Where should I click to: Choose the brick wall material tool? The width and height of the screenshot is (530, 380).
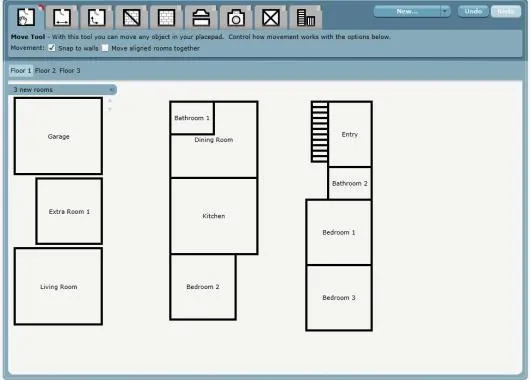(x=166, y=18)
